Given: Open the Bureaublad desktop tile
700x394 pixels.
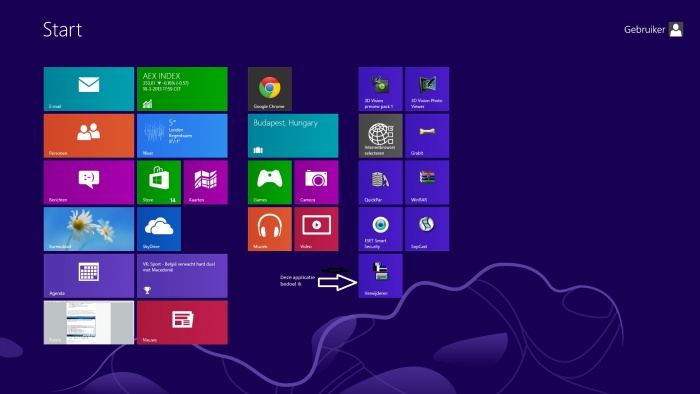Looking at the screenshot, I should [89, 229].
